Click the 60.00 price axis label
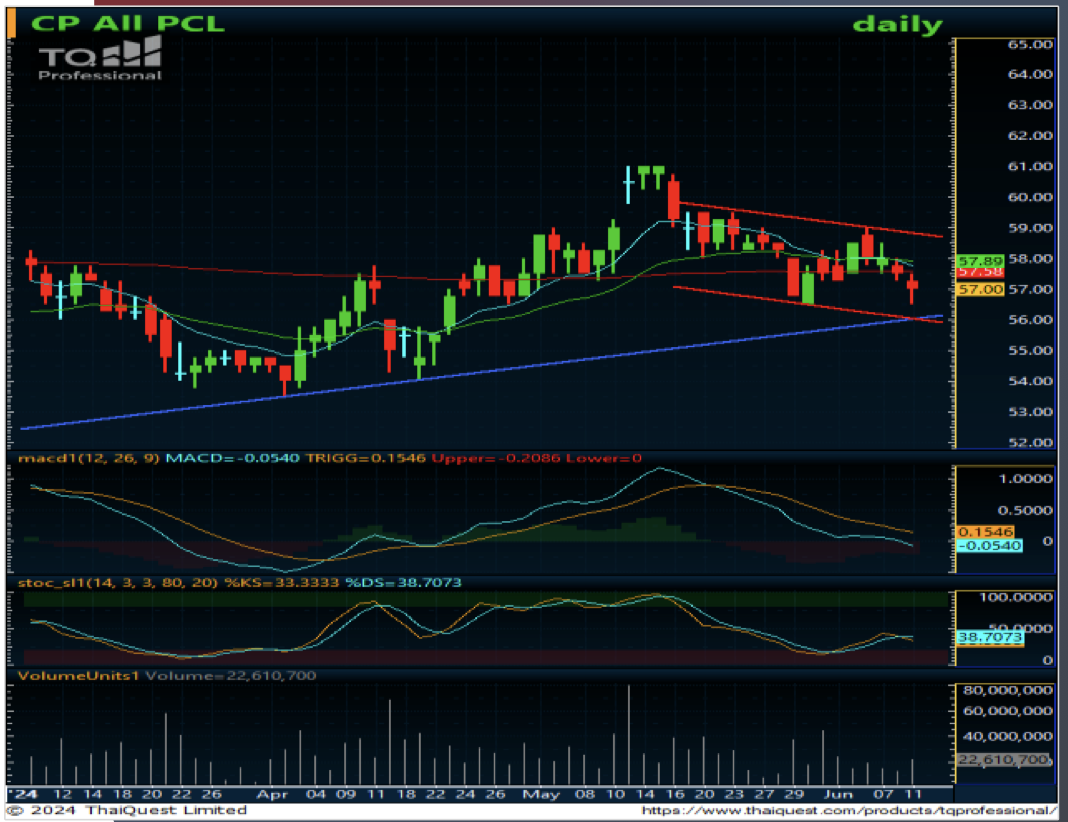 1031,197
